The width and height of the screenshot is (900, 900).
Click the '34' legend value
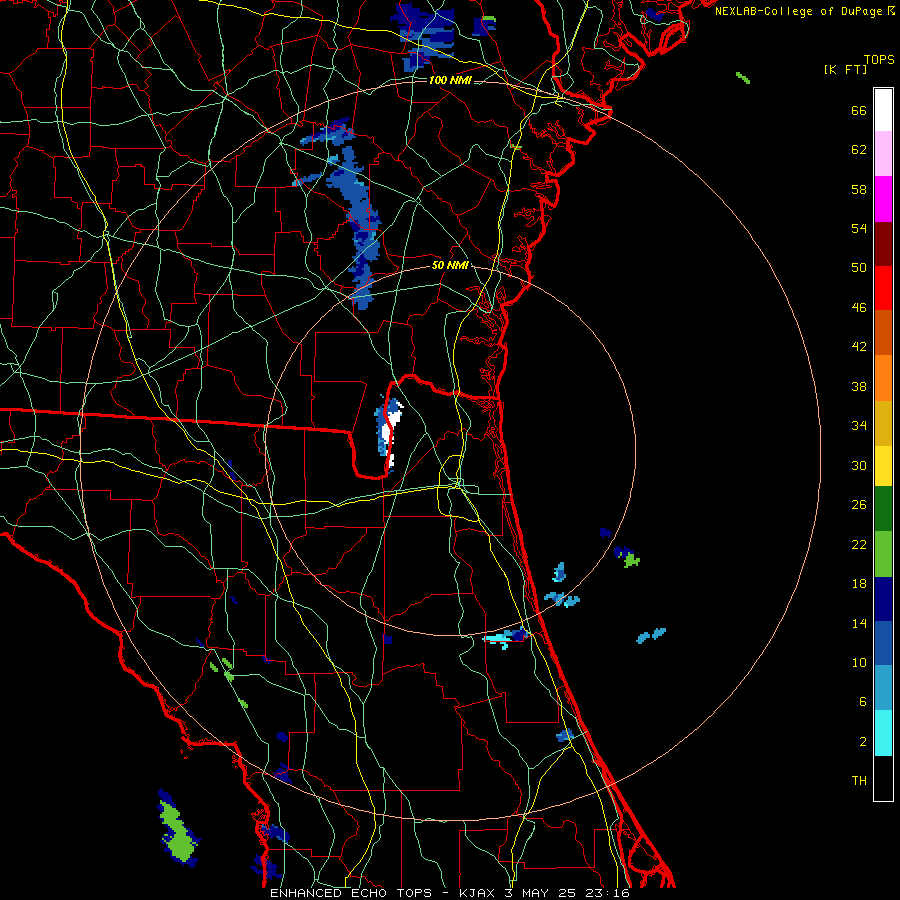859,426
